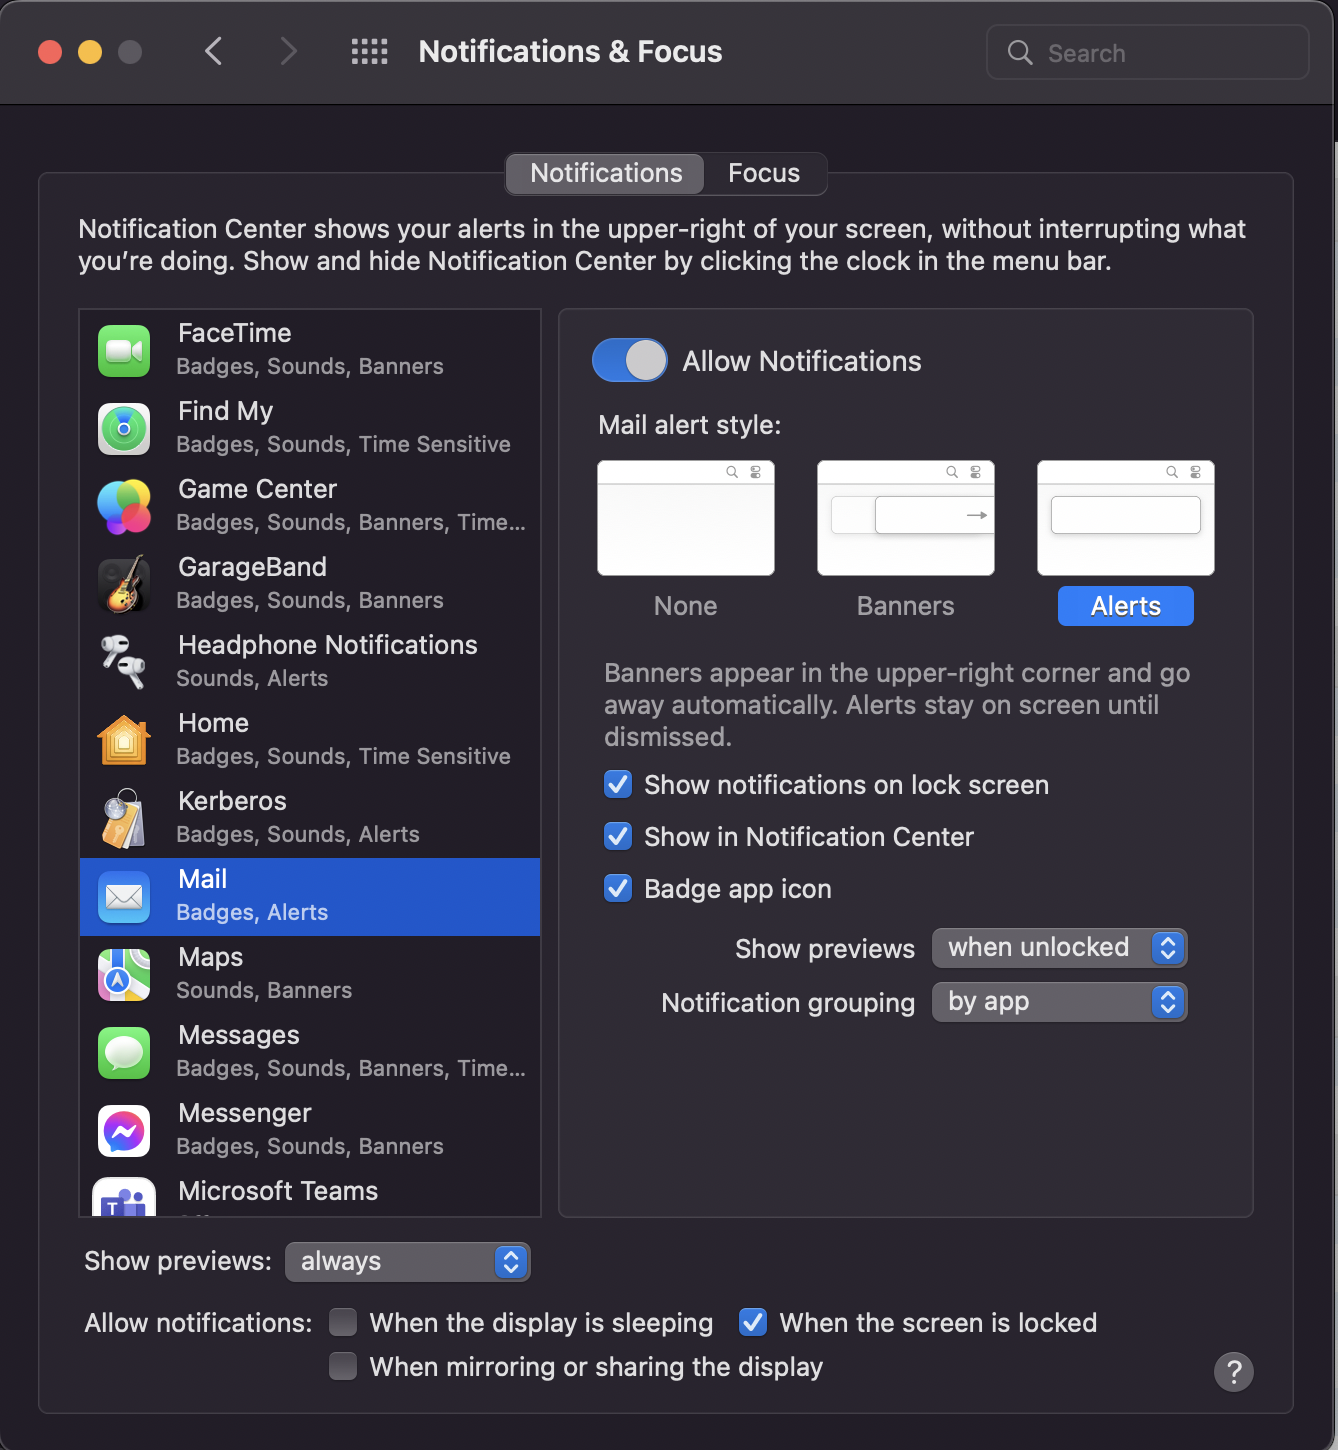Choose the Alerts alert style preview thumbnail
1338x1450 pixels.
point(1126,518)
